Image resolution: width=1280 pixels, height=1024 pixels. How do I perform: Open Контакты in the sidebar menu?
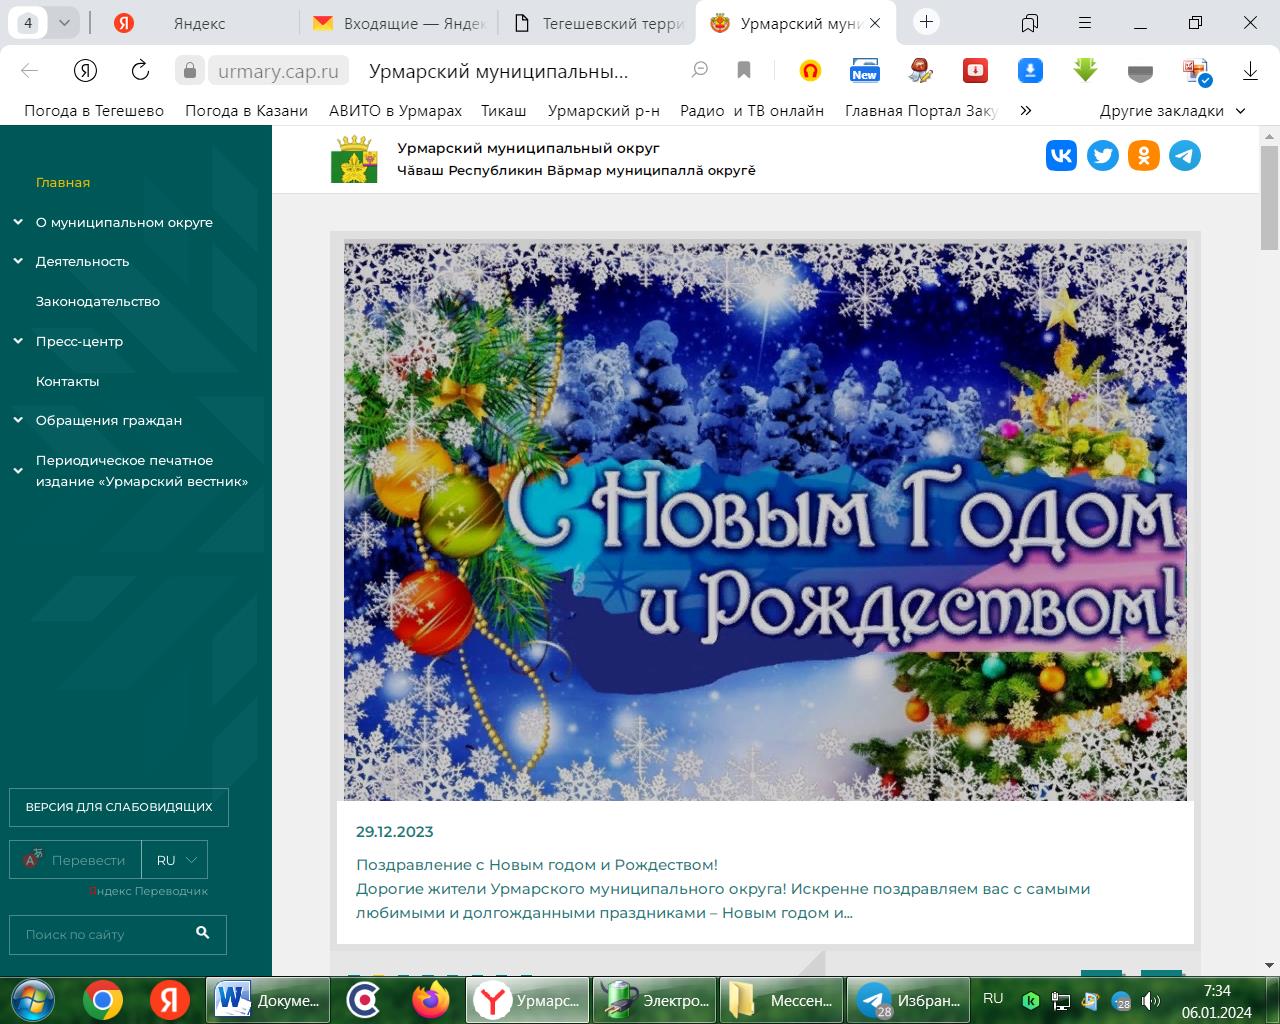click(x=67, y=381)
